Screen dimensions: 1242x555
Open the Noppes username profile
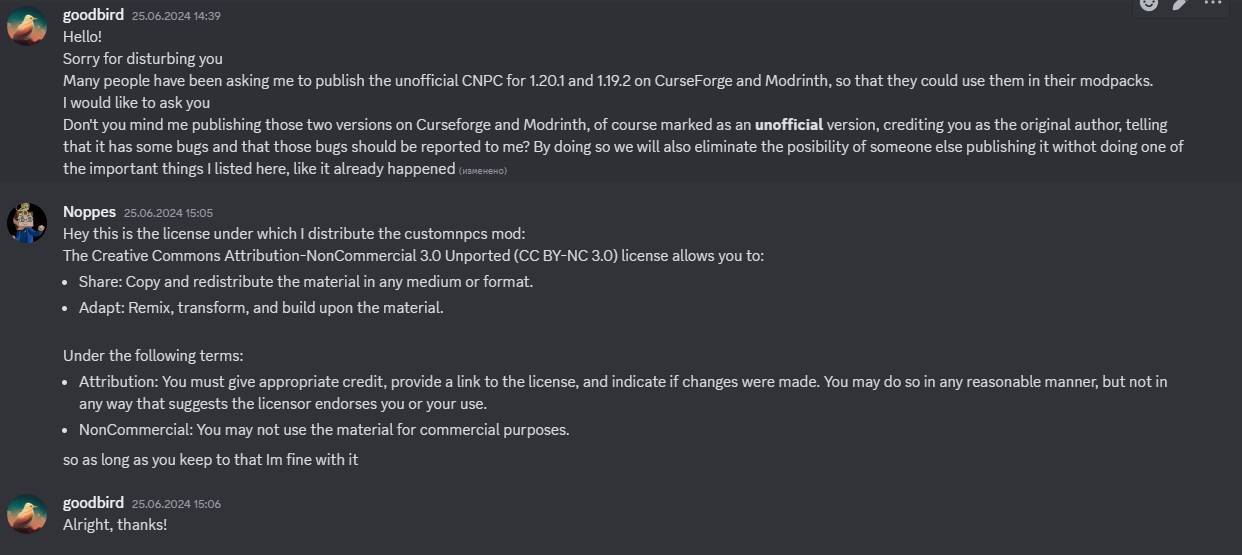point(89,211)
